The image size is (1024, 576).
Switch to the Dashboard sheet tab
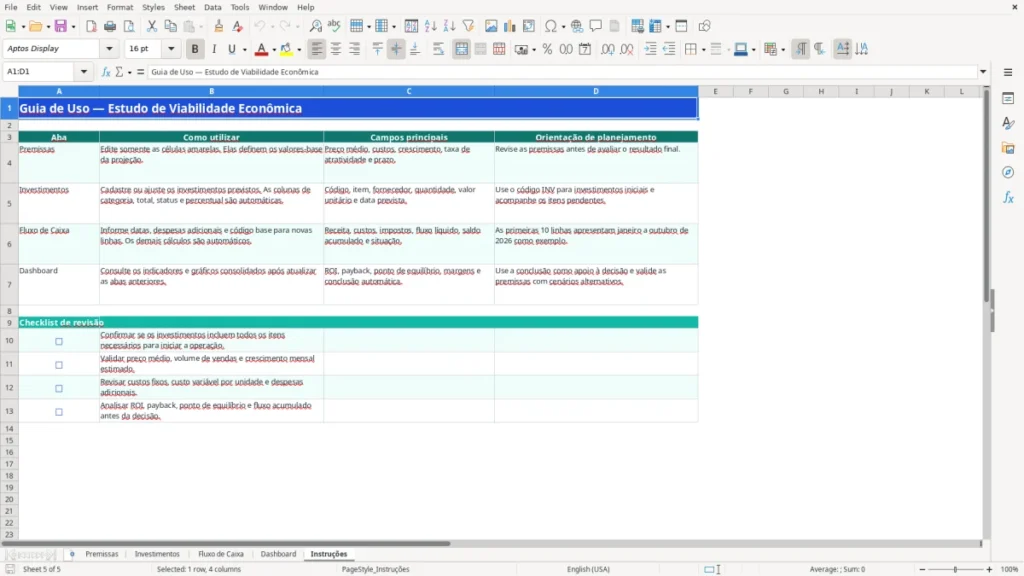tap(278, 554)
